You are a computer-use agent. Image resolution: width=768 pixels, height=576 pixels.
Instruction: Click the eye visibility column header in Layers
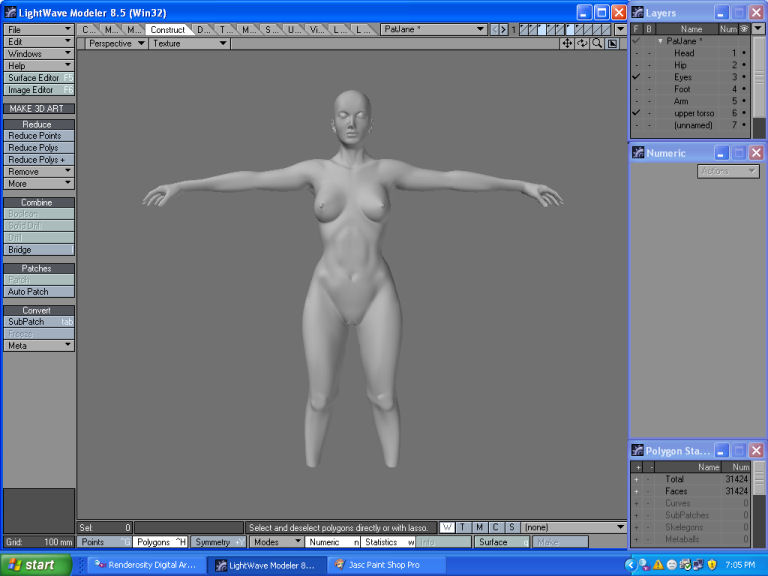(743, 29)
